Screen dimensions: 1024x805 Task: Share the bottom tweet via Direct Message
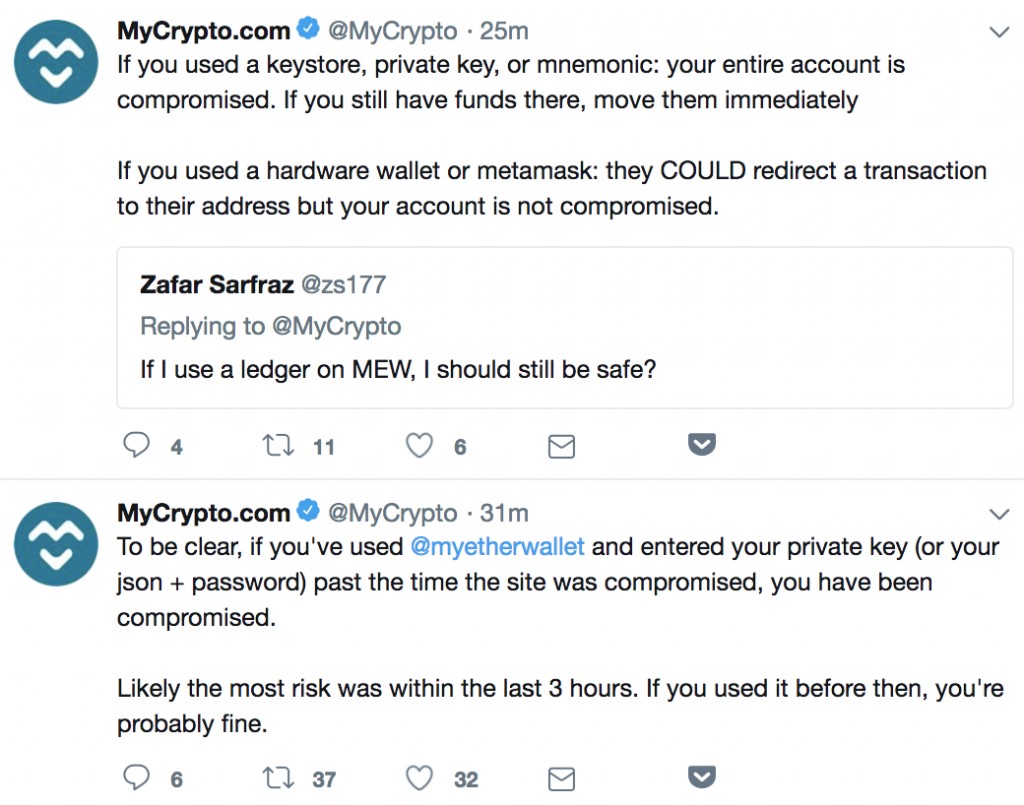click(561, 777)
